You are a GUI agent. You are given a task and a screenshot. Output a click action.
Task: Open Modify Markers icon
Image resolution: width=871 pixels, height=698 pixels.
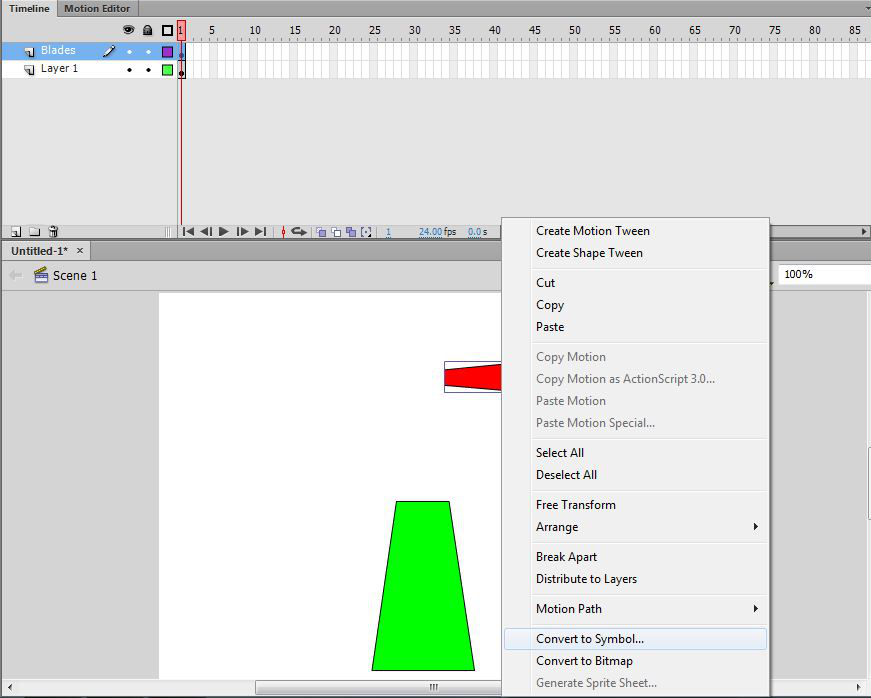point(366,232)
